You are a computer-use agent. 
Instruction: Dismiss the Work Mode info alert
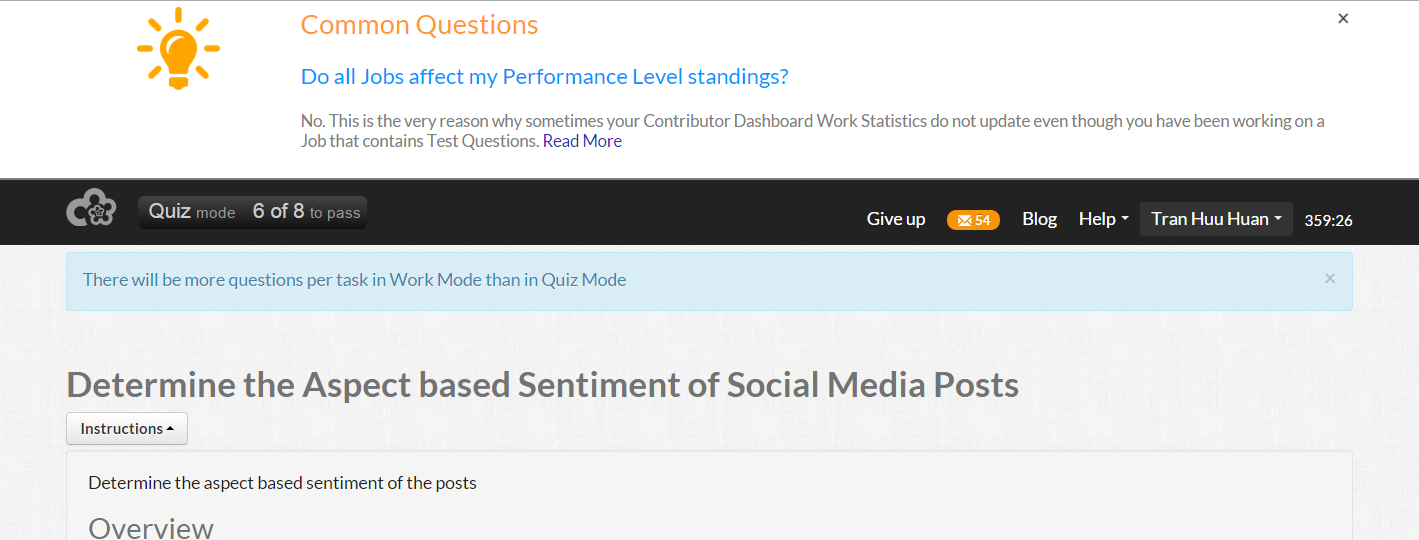[x=1329, y=279]
